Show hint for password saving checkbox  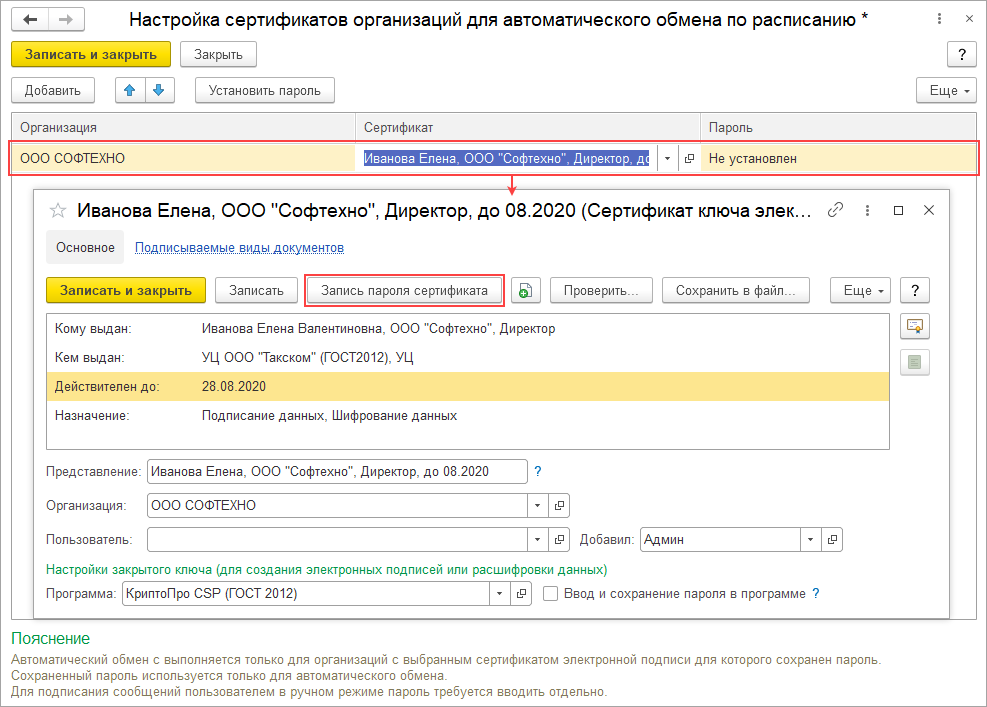(816, 593)
